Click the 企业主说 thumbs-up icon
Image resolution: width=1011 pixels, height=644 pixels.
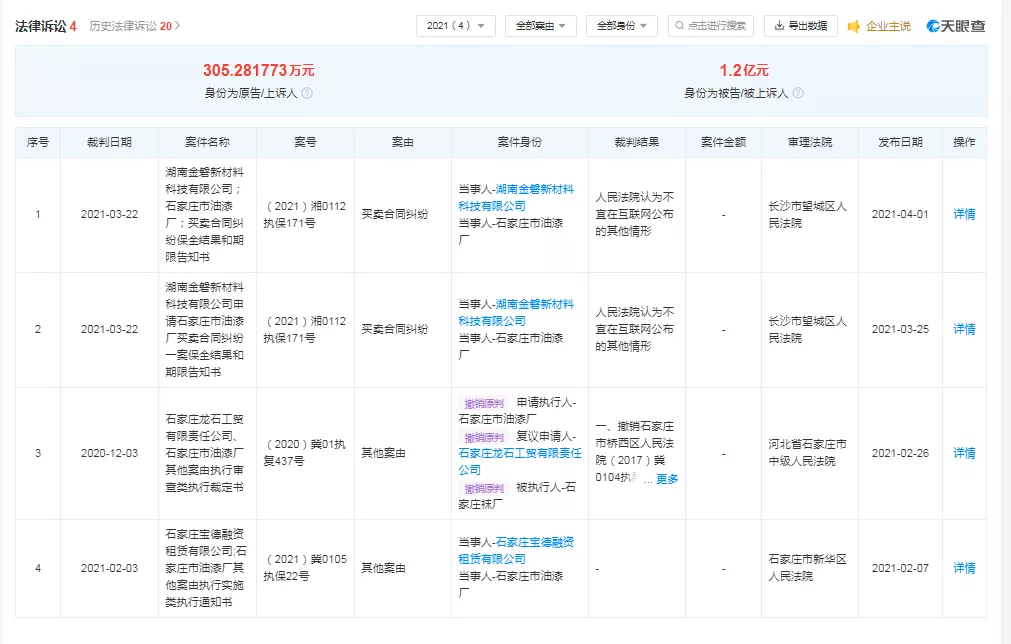tap(853, 26)
